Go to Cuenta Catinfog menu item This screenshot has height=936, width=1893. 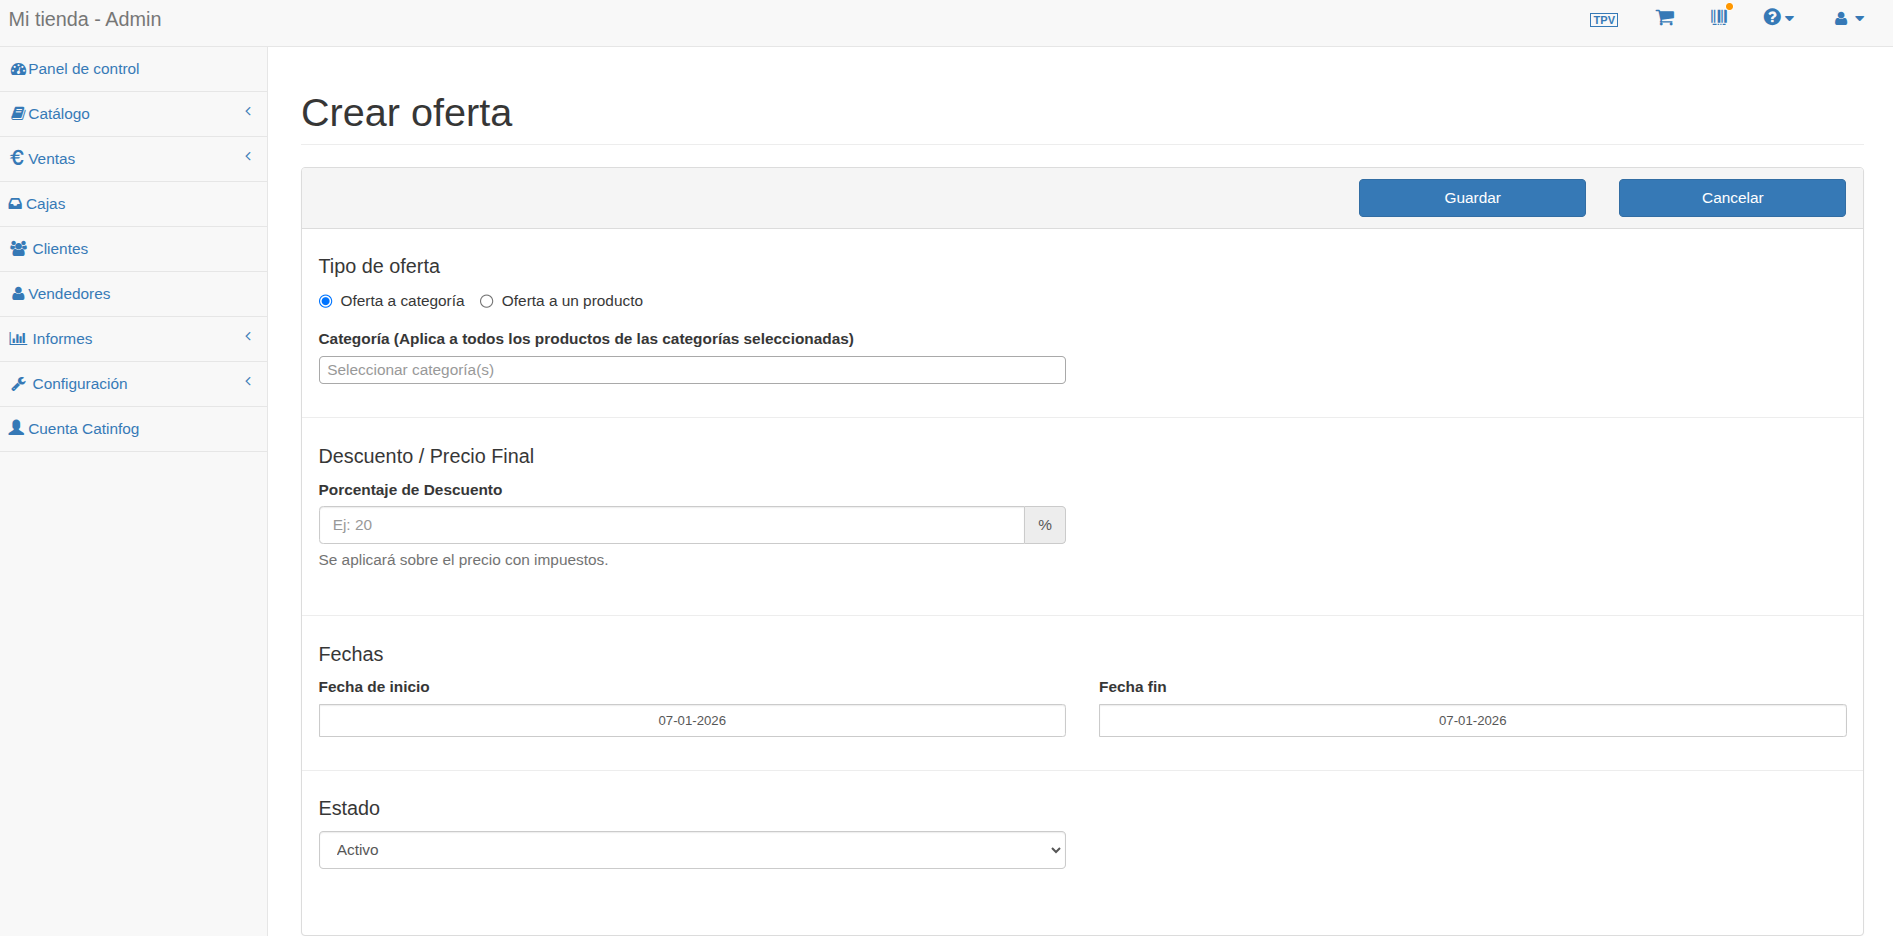83,429
